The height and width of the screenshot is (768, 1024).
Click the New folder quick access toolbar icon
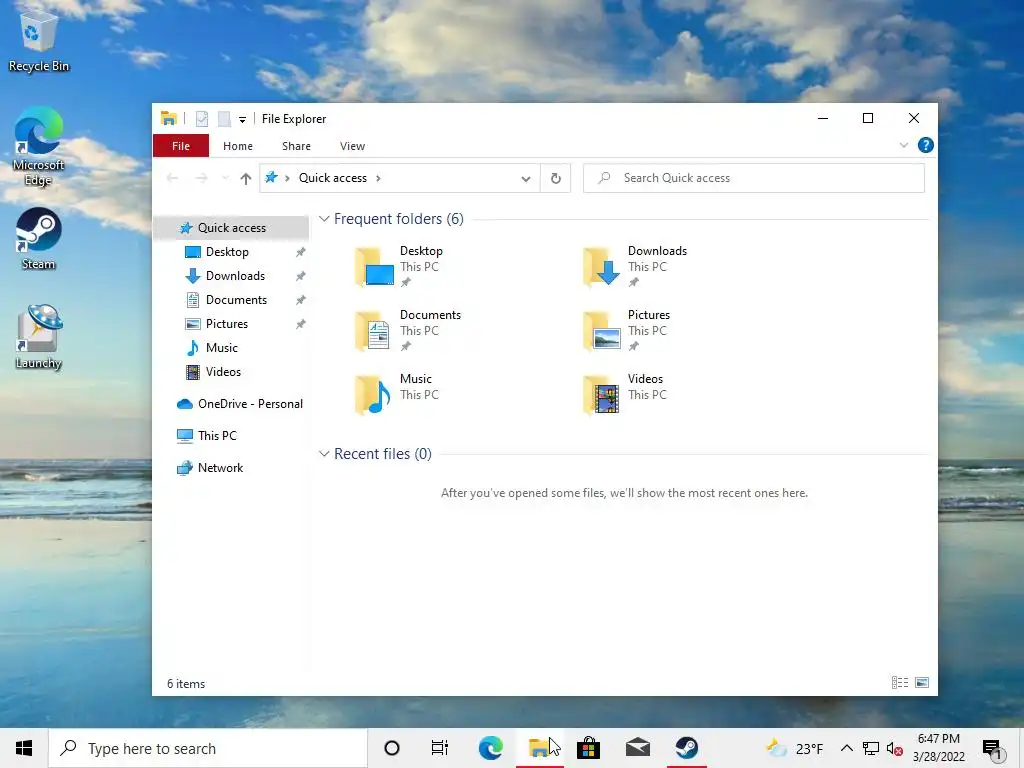223,119
